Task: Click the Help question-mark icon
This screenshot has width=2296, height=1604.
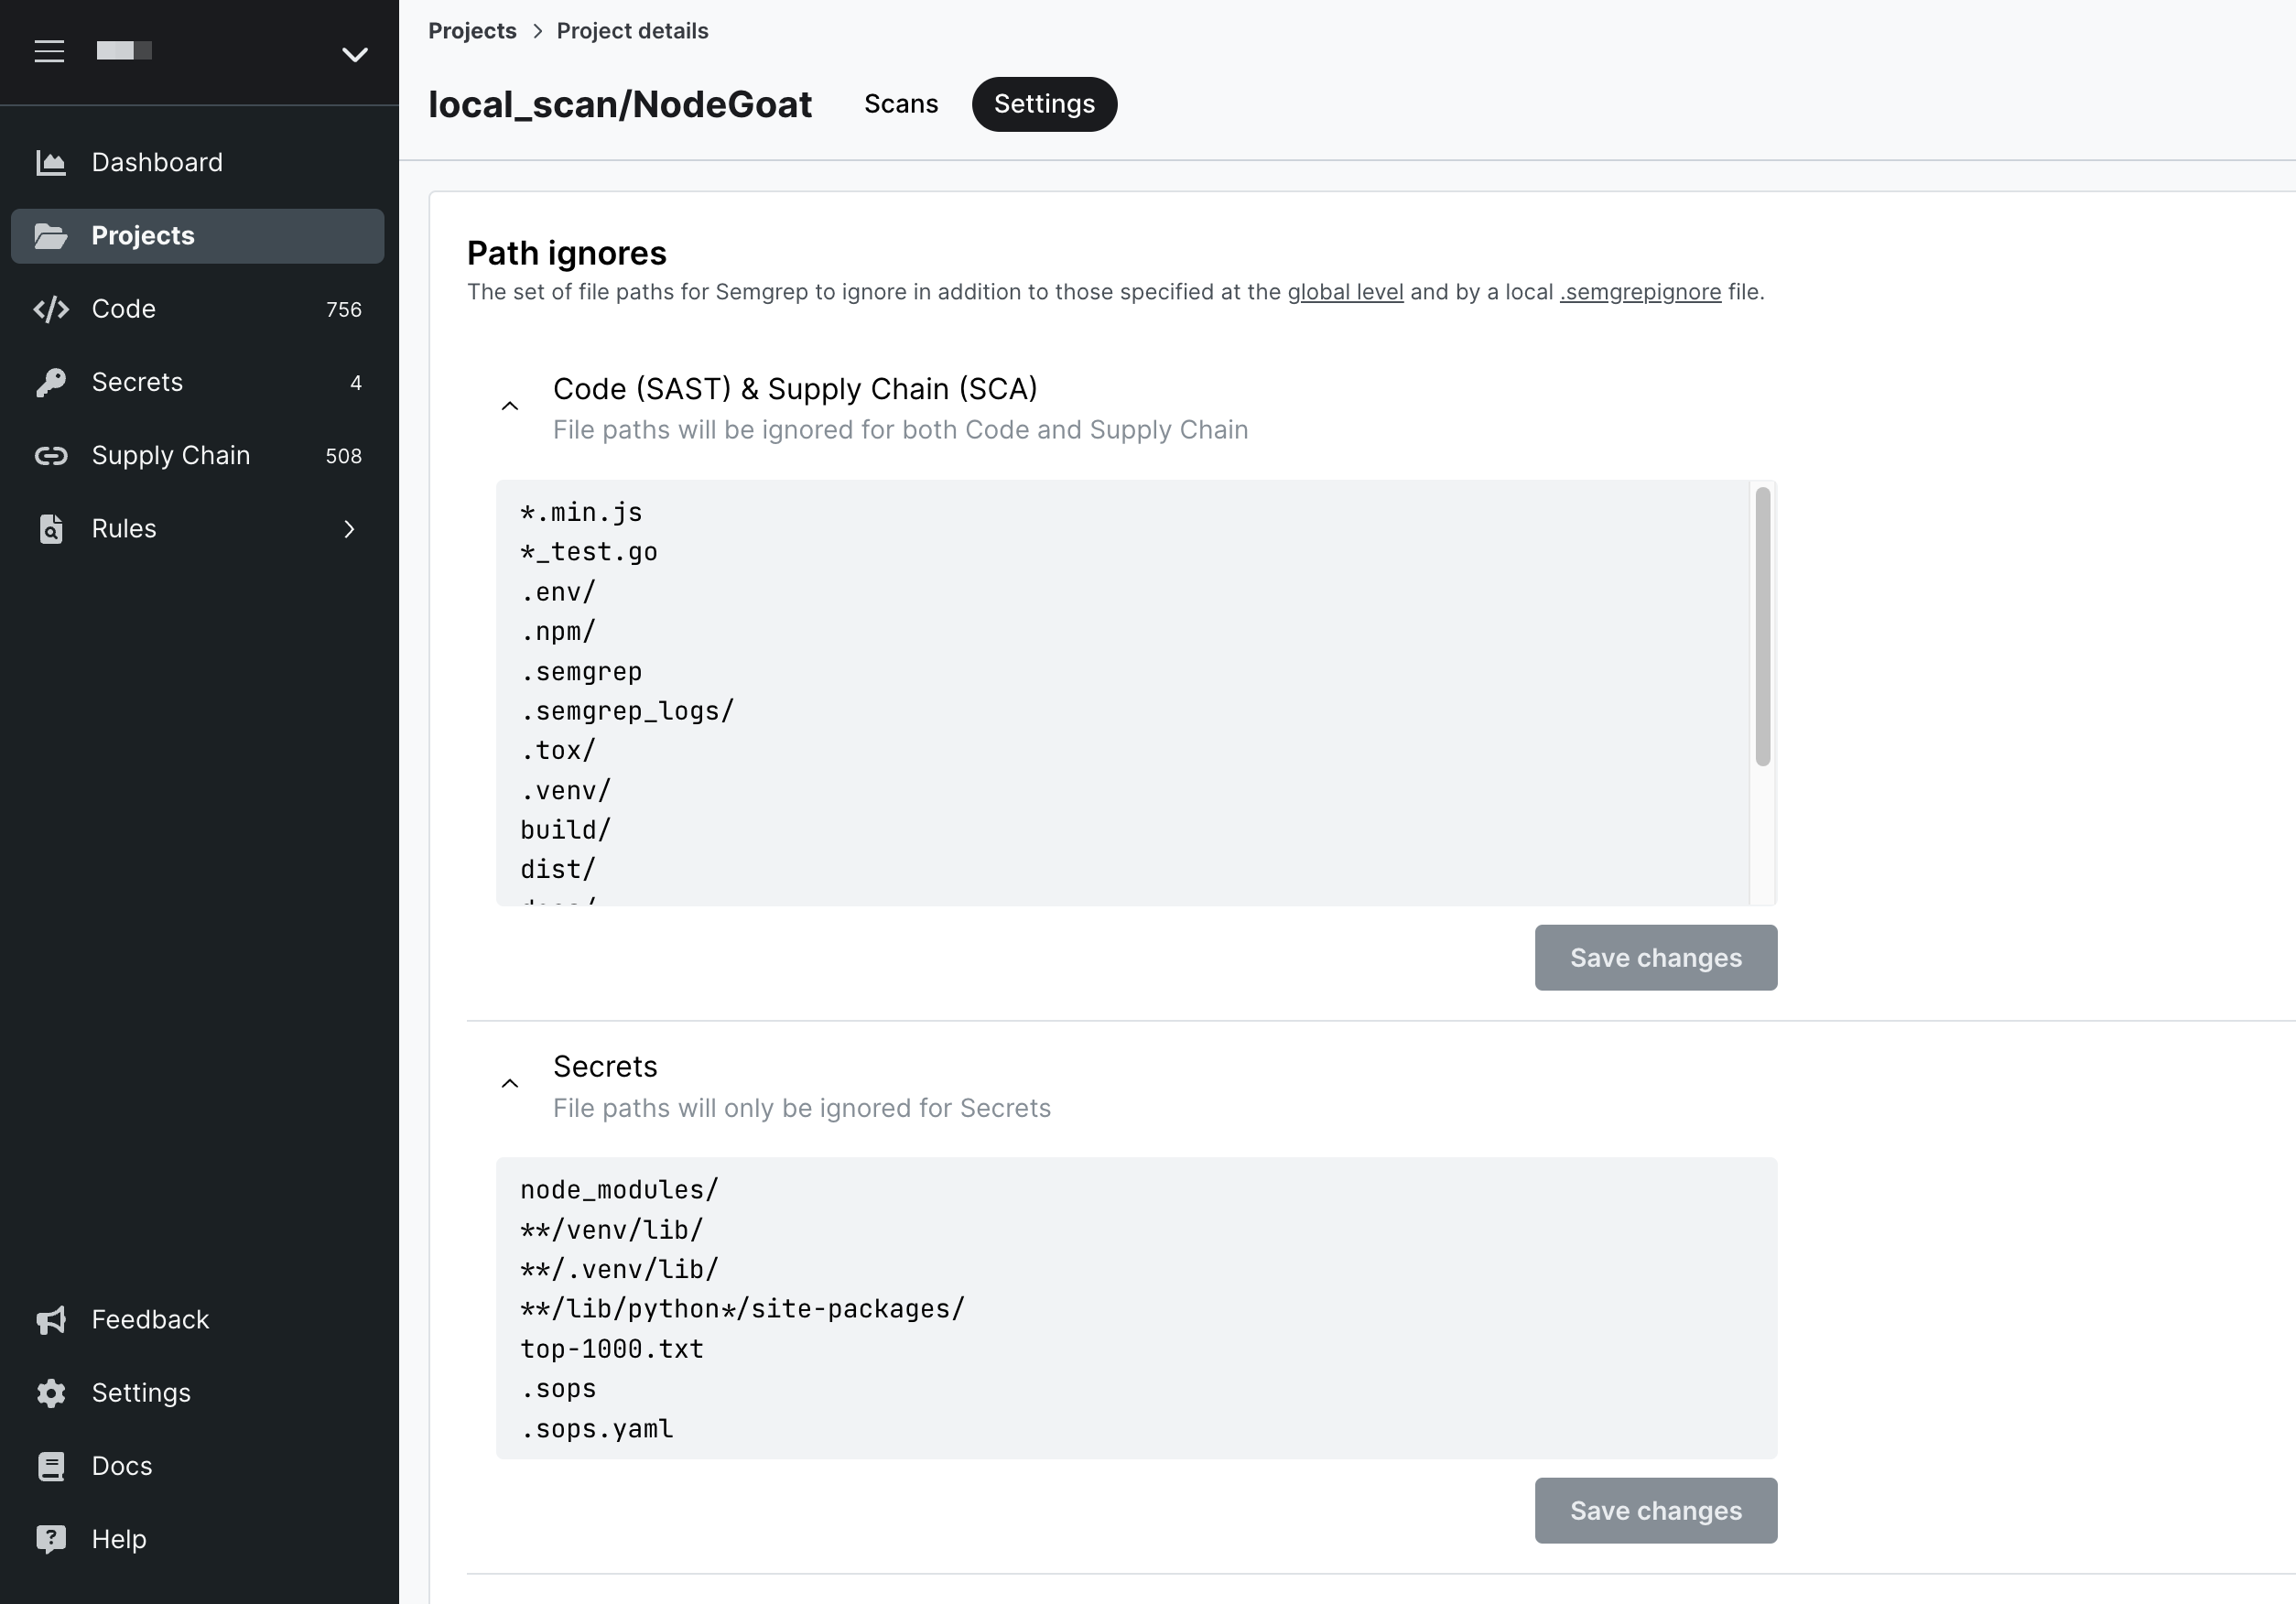Action: pyautogui.click(x=50, y=1538)
